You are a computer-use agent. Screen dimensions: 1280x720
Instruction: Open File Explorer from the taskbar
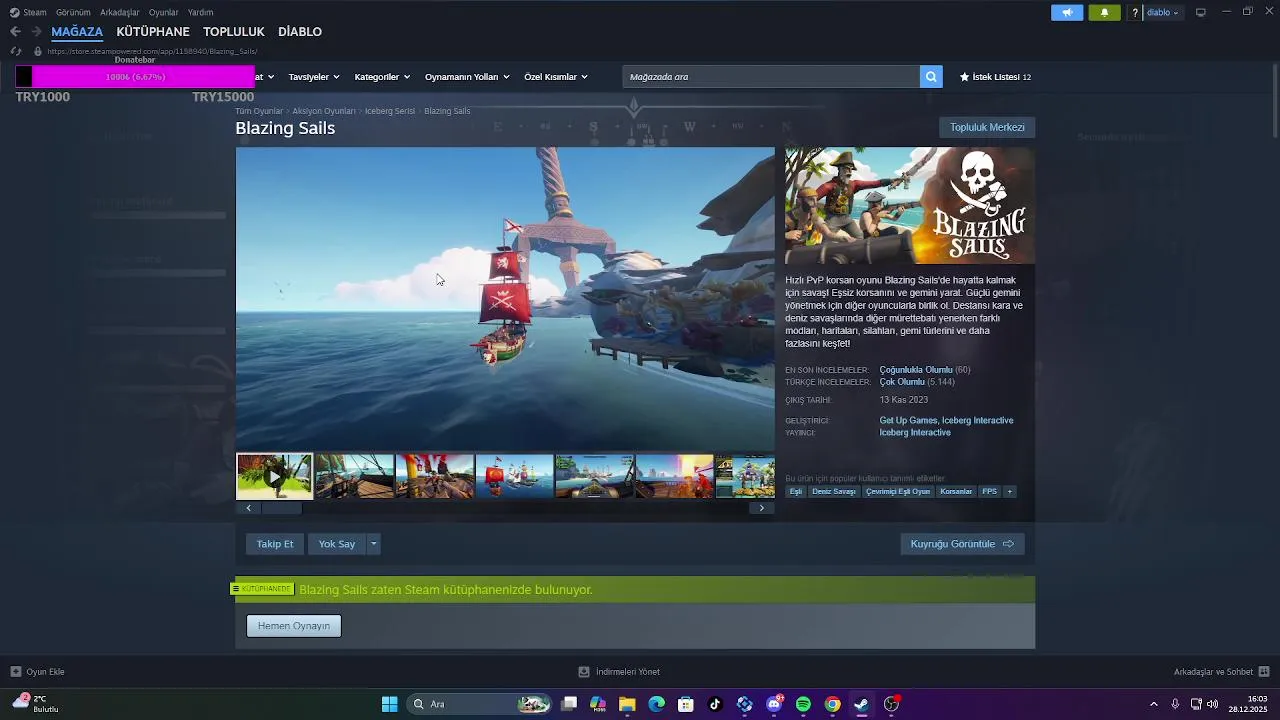[x=627, y=704]
